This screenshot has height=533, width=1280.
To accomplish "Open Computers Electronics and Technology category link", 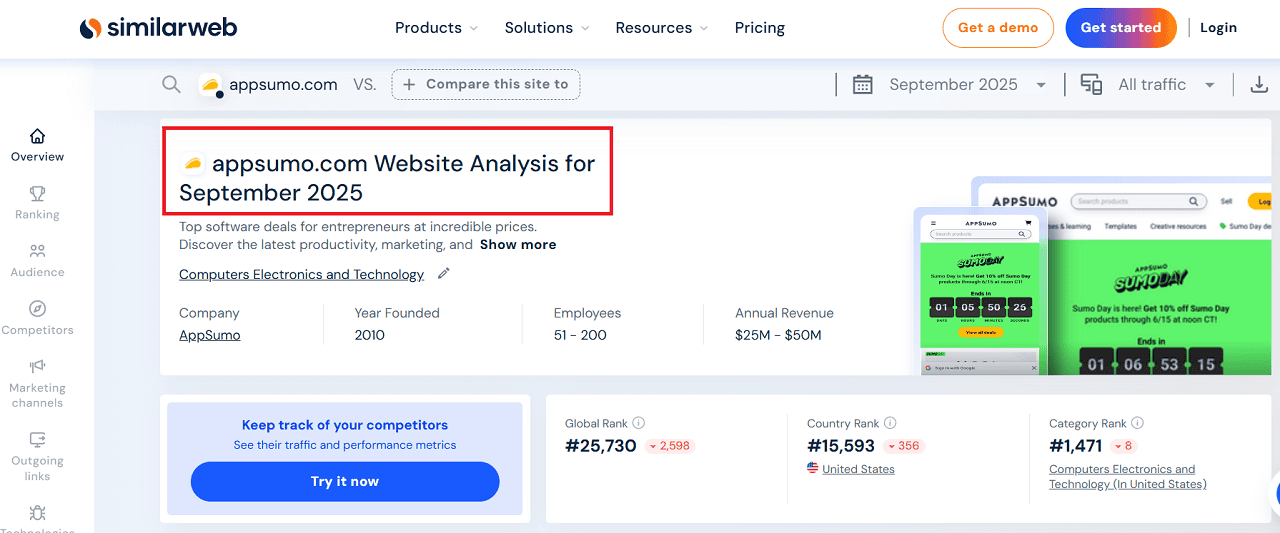I will coord(301,274).
